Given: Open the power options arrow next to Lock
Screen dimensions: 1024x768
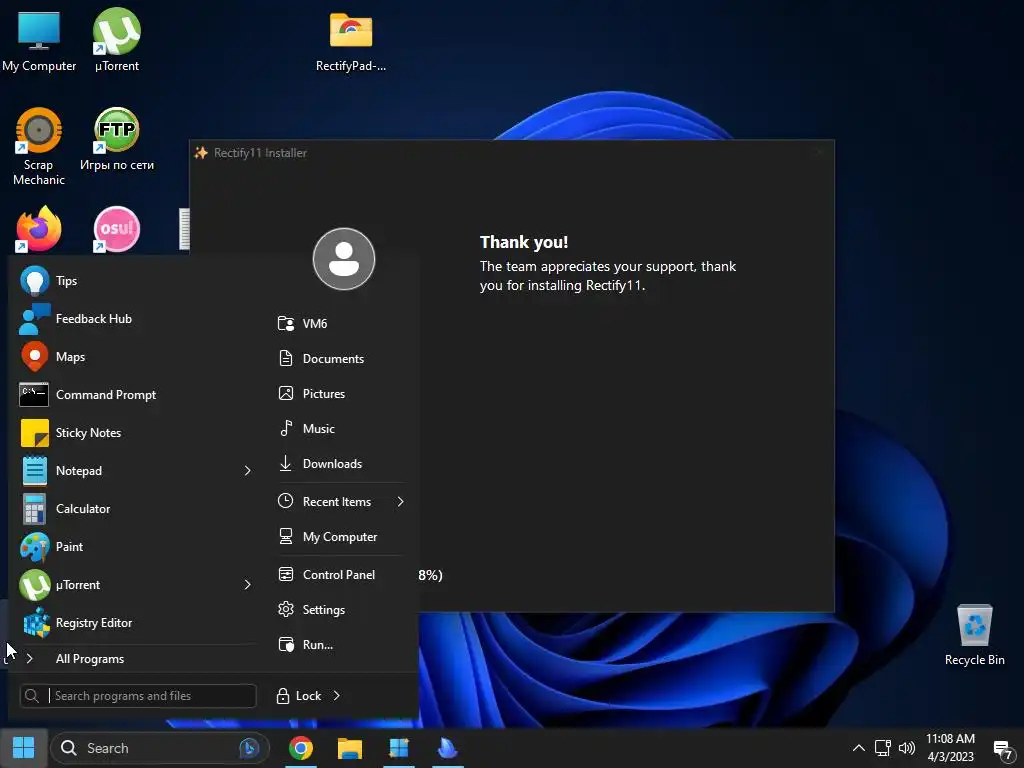Looking at the screenshot, I should [336, 696].
